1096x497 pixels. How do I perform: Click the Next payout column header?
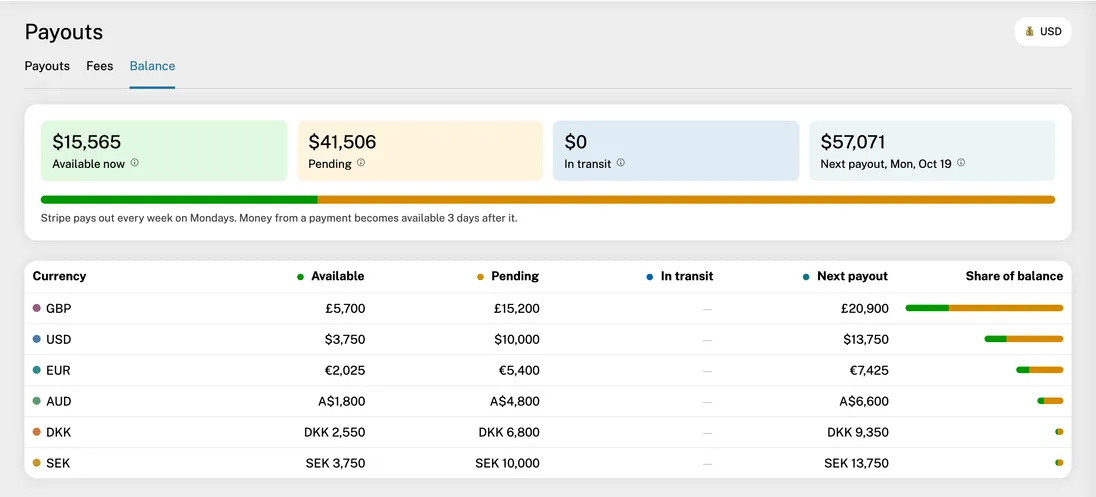click(846, 276)
